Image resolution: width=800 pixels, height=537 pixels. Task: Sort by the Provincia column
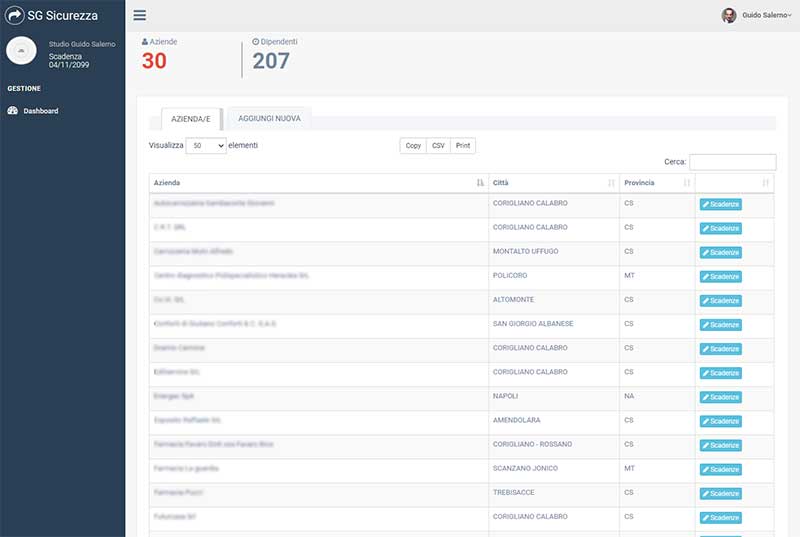pyautogui.click(x=657, y=183)
